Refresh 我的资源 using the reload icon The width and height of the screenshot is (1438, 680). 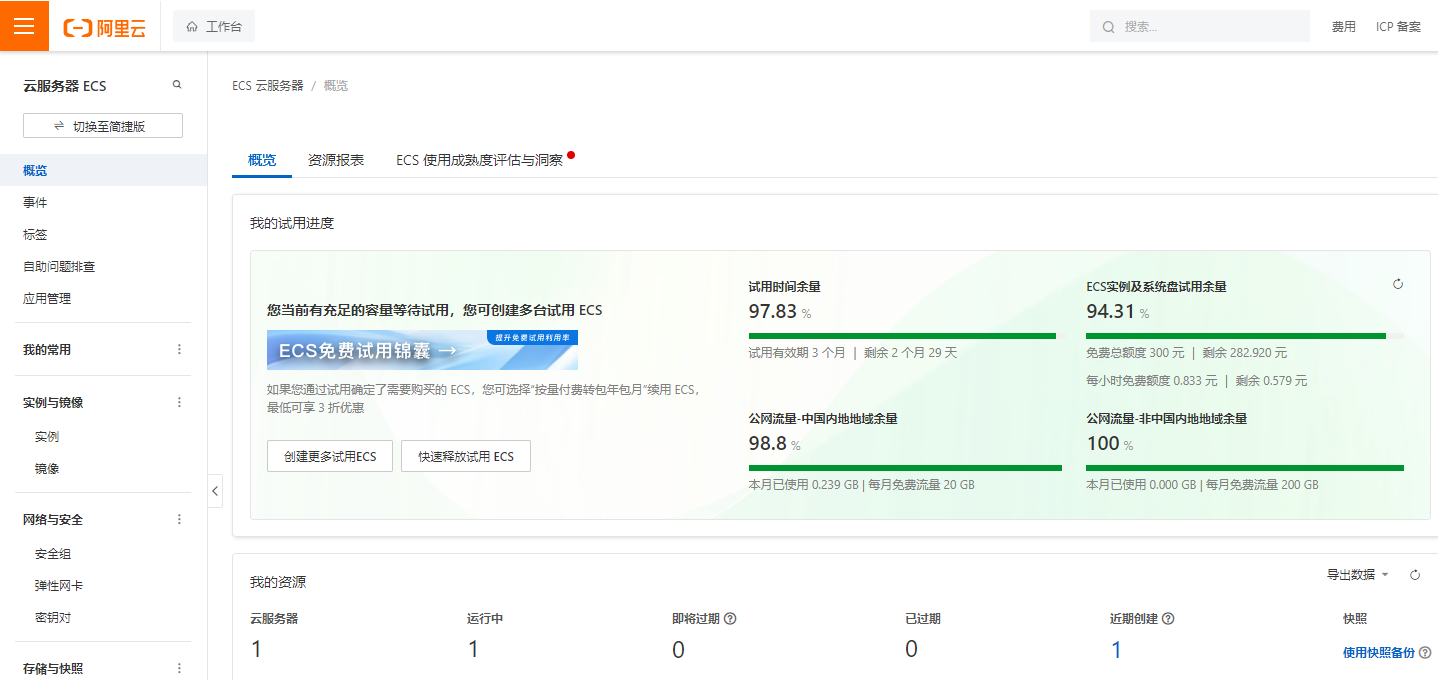pyautogui.click(x=1415, y=575)
